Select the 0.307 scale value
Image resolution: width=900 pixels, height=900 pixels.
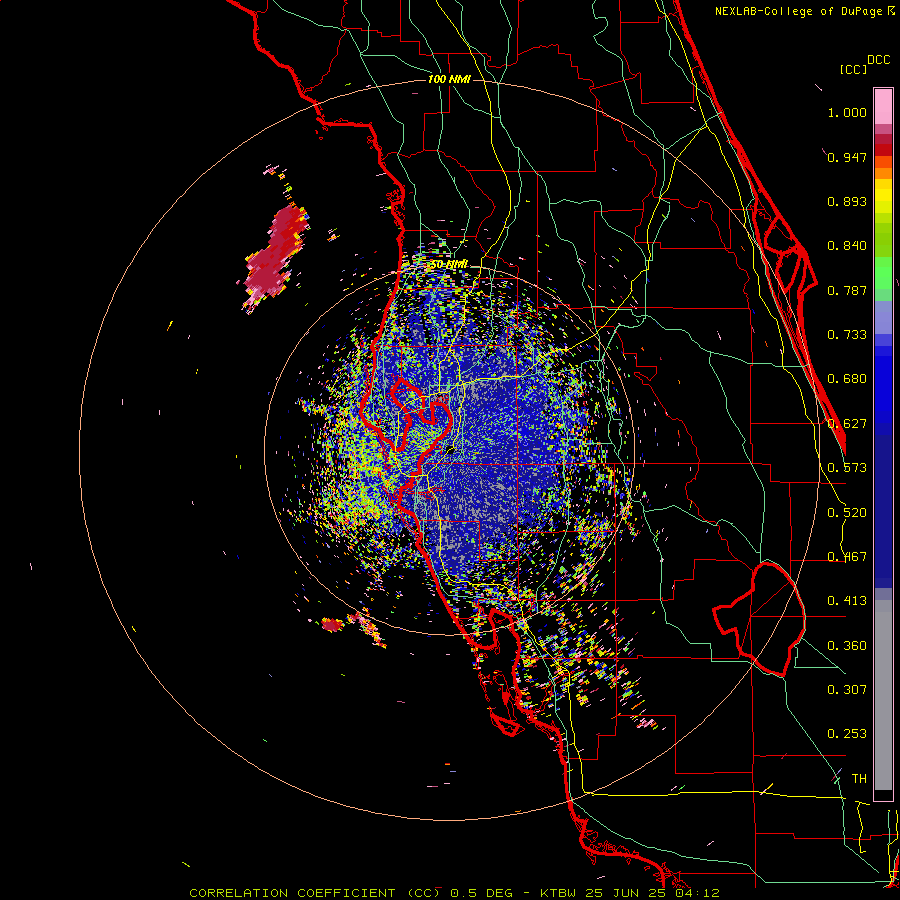point(847,689)
